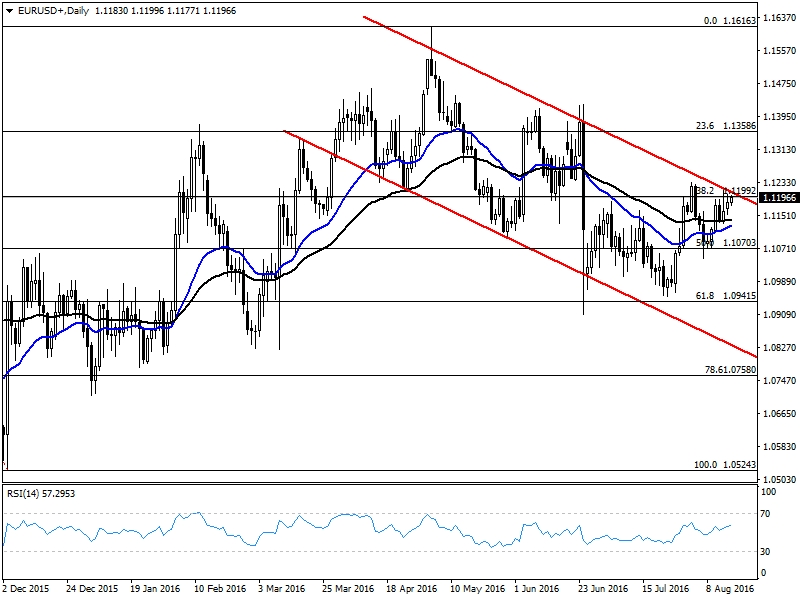
Task: Click price scale value 1.05830
Action: click(780, 446)
